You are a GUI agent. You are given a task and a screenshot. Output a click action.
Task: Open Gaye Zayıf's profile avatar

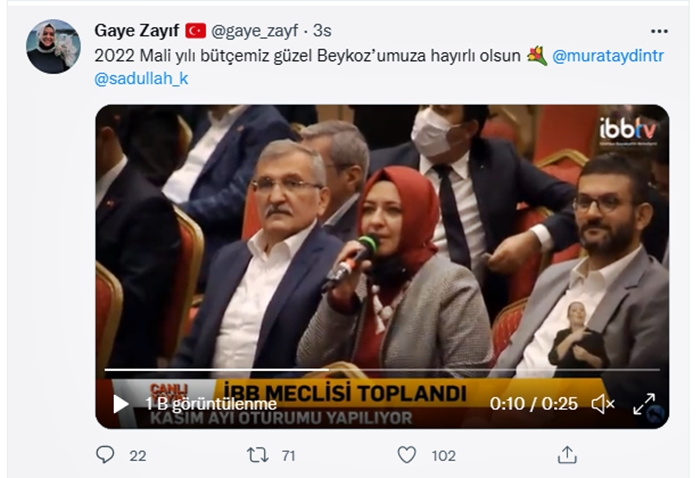54,46
